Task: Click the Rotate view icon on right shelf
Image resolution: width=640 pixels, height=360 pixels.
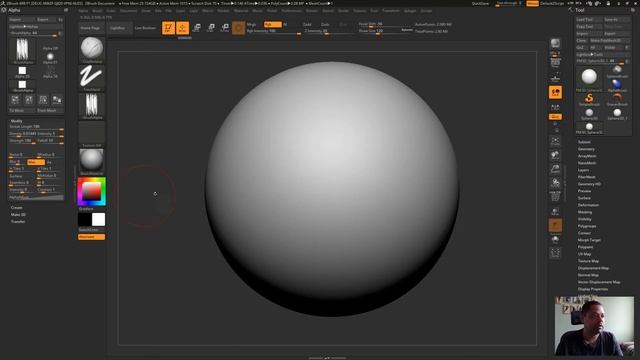Action: [555, 183]
